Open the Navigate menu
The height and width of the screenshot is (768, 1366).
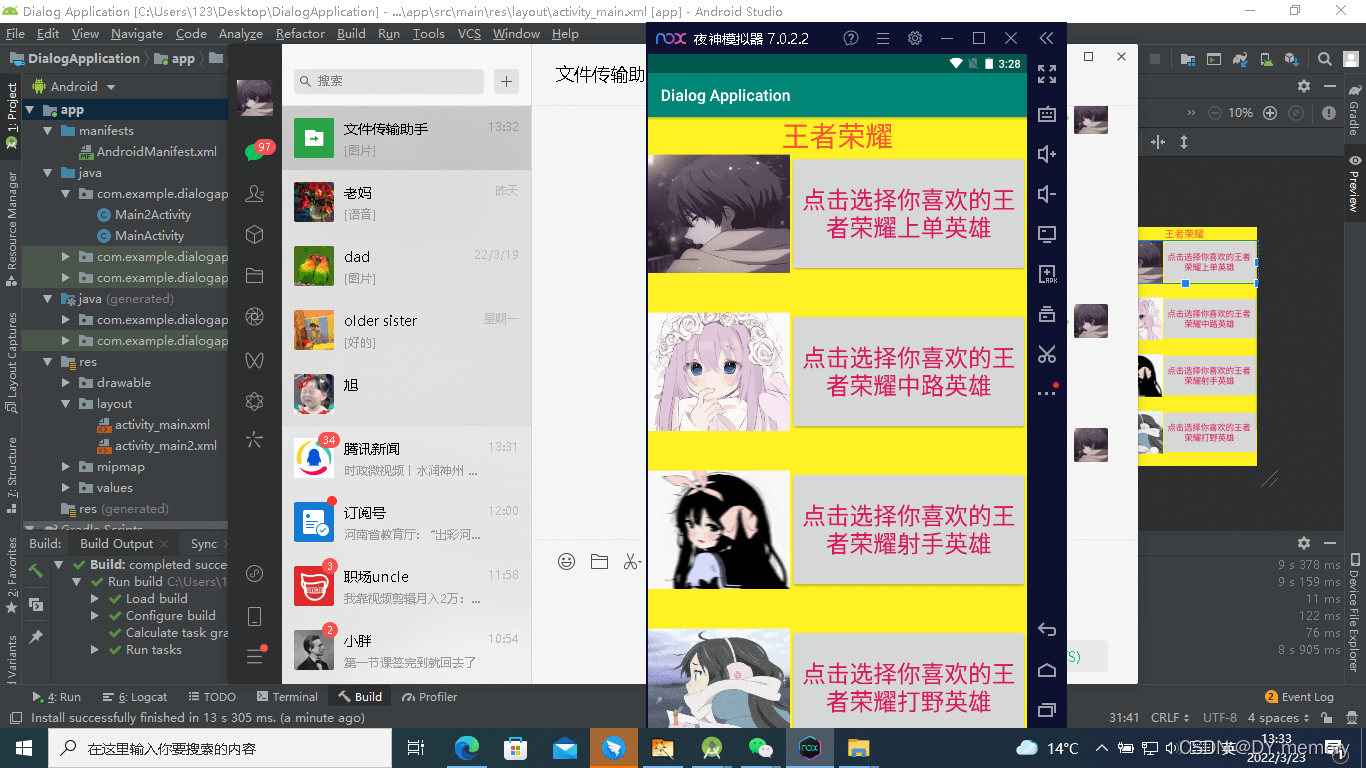(137, 33)
